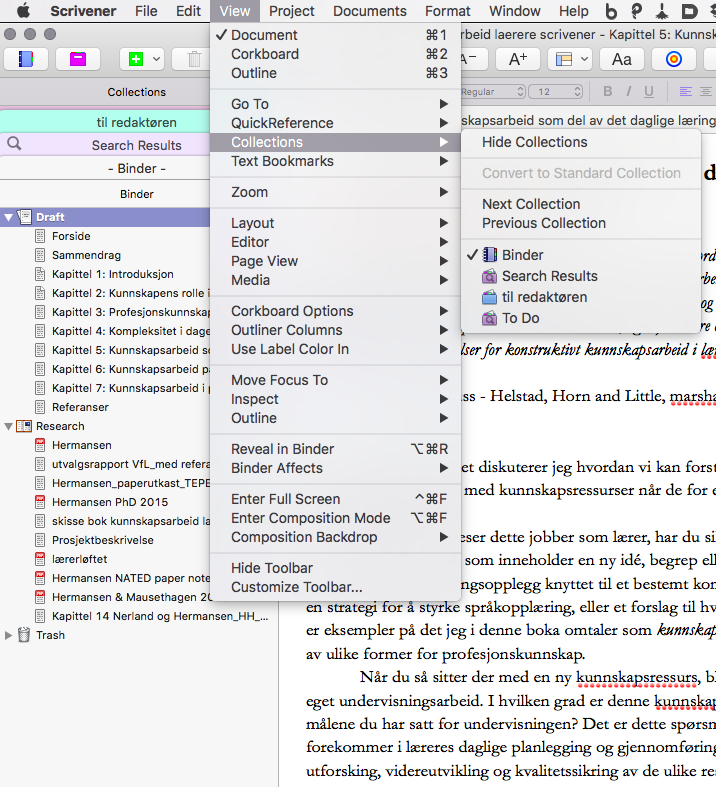The width and height of the screenshot is (716, 787).
Task: Open the project targets bullseye icon
Action: (674, 59)
